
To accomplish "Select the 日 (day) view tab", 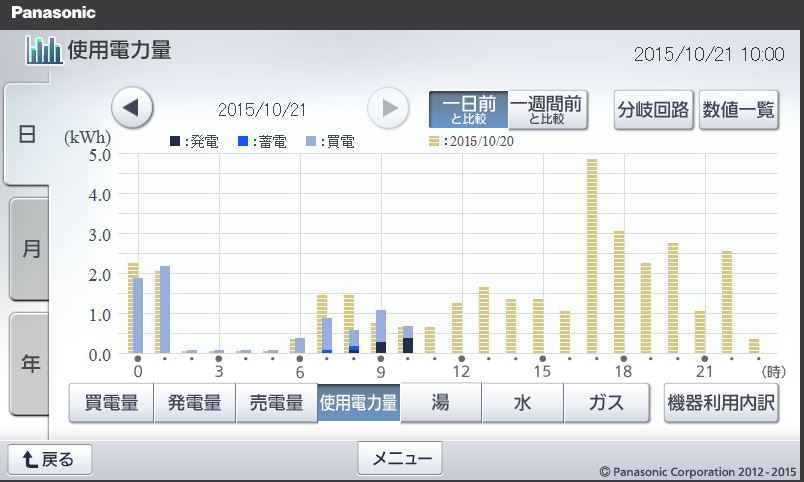I will pos(29,135).
